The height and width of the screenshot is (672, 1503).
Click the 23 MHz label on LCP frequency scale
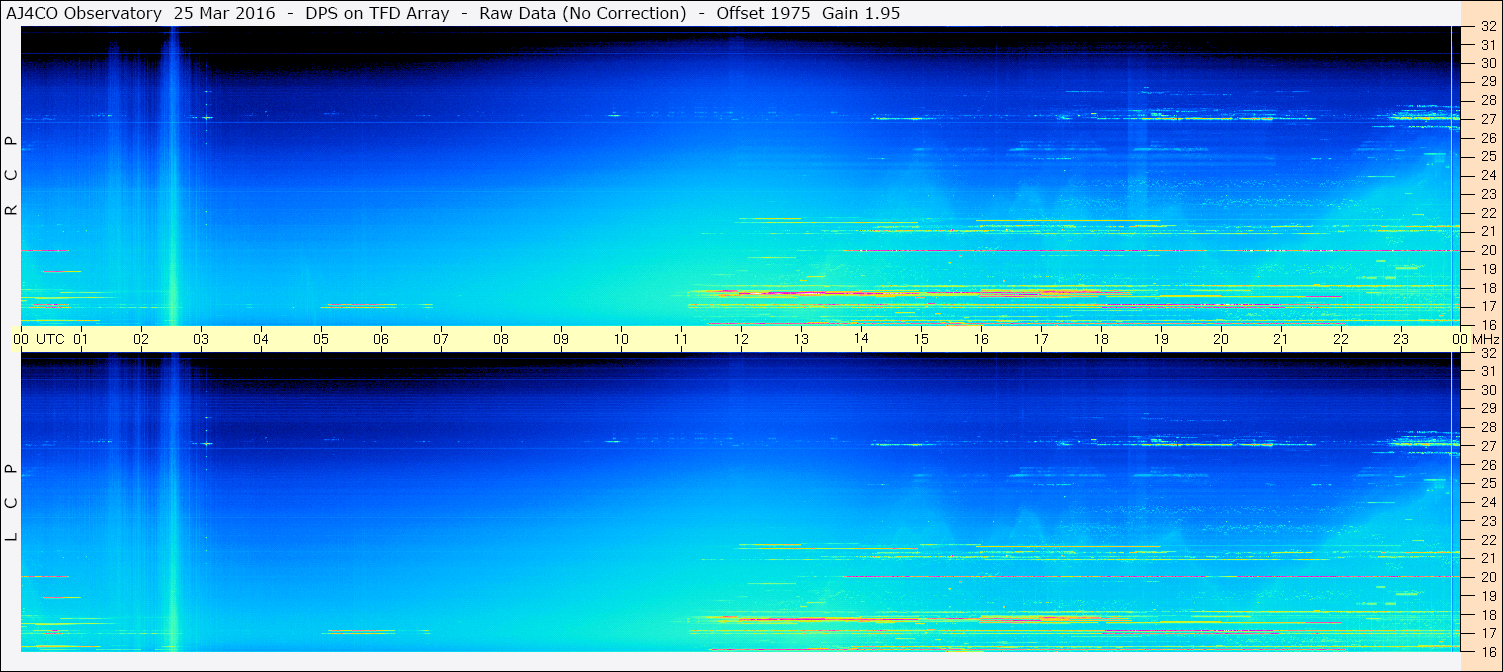[x=1488, y=521]
